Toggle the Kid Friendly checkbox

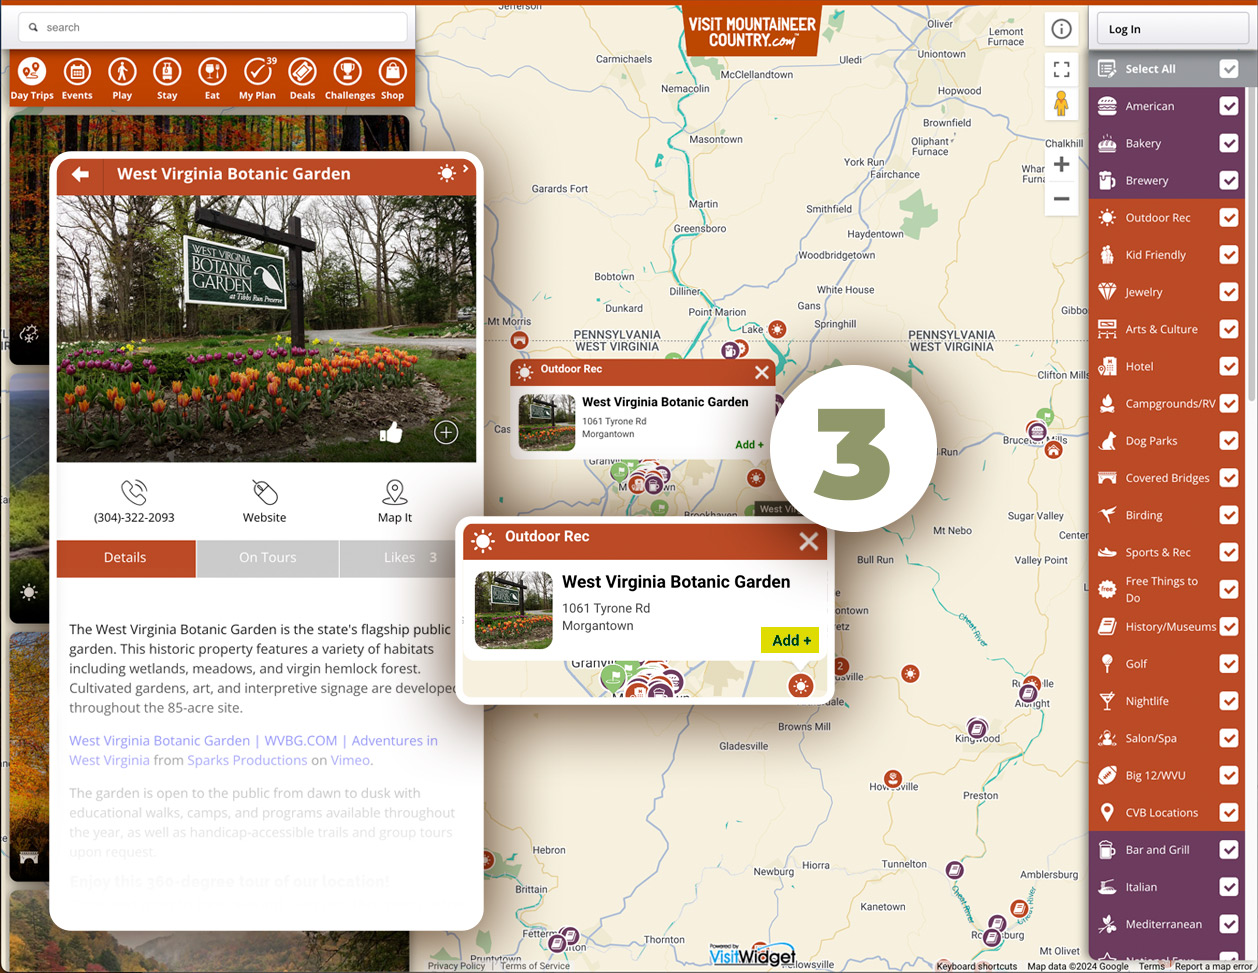[1229, 255]
